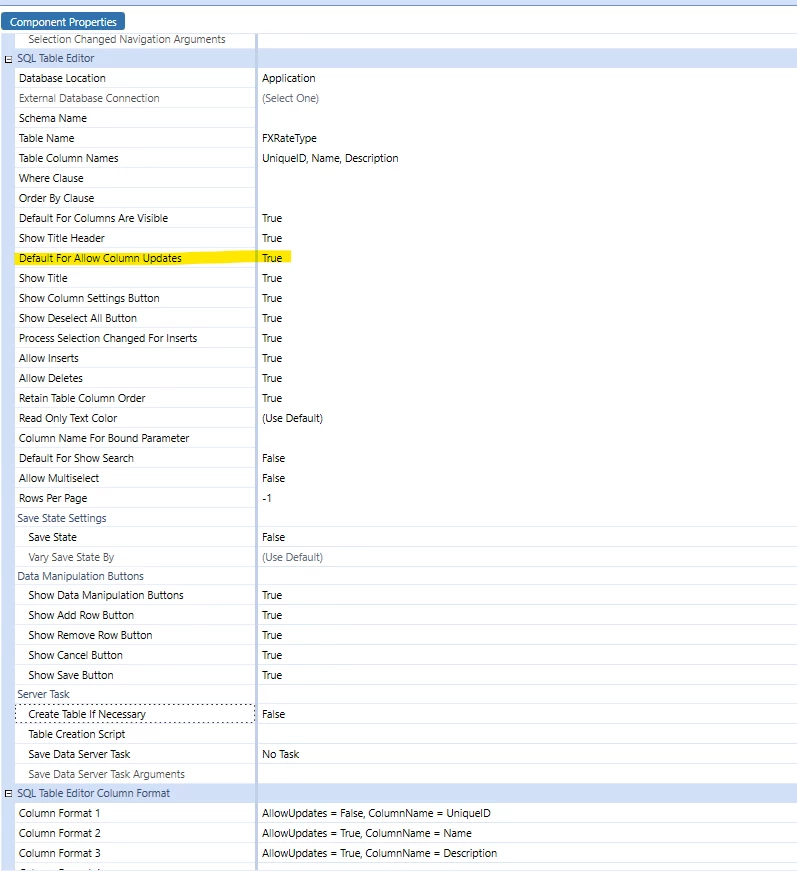797x873 pixels.
Task: Edit the UniqueID, Name, Description column names
Action: pos(330,159)
